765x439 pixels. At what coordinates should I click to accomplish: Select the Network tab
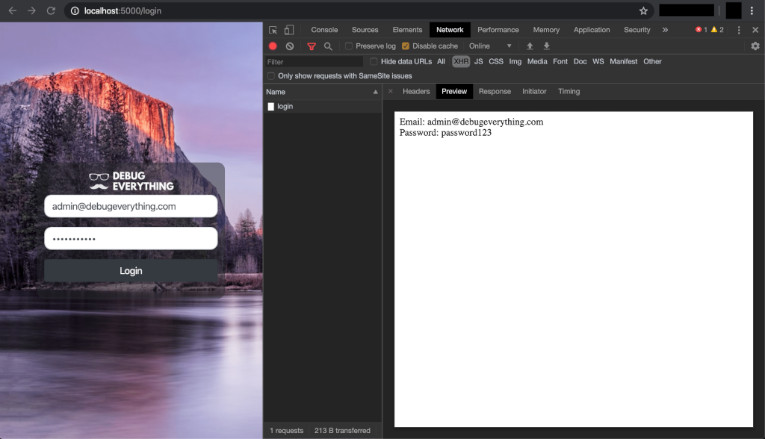(450, 30)
